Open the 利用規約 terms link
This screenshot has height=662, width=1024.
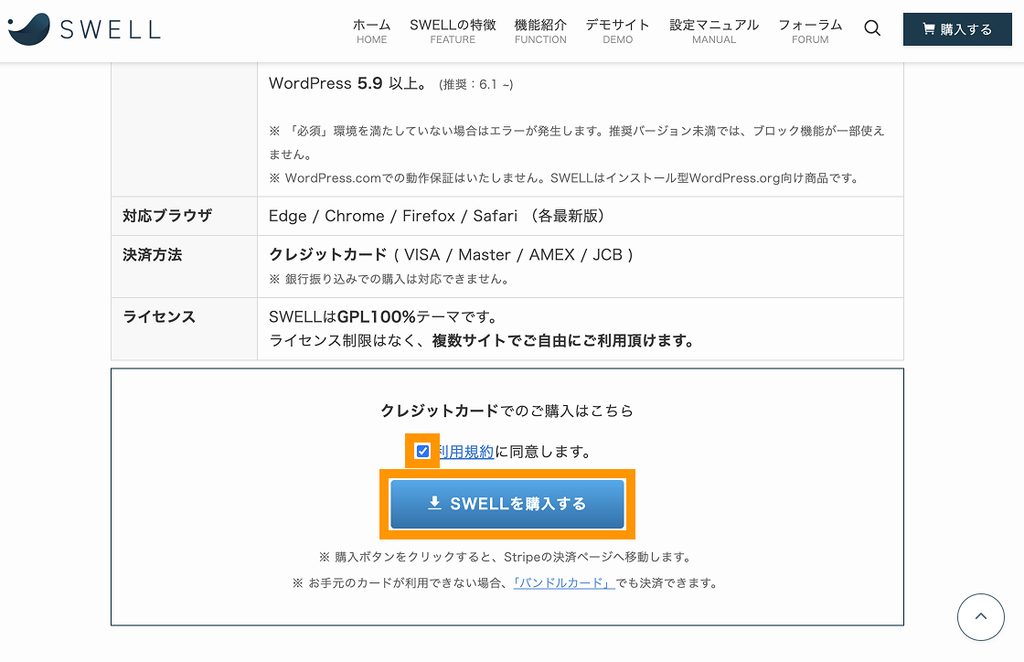466,451
